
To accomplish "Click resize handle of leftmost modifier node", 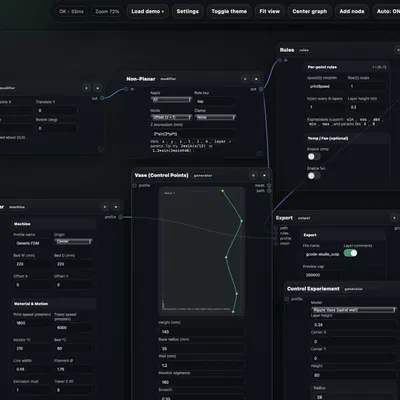I will click(100, 149).
